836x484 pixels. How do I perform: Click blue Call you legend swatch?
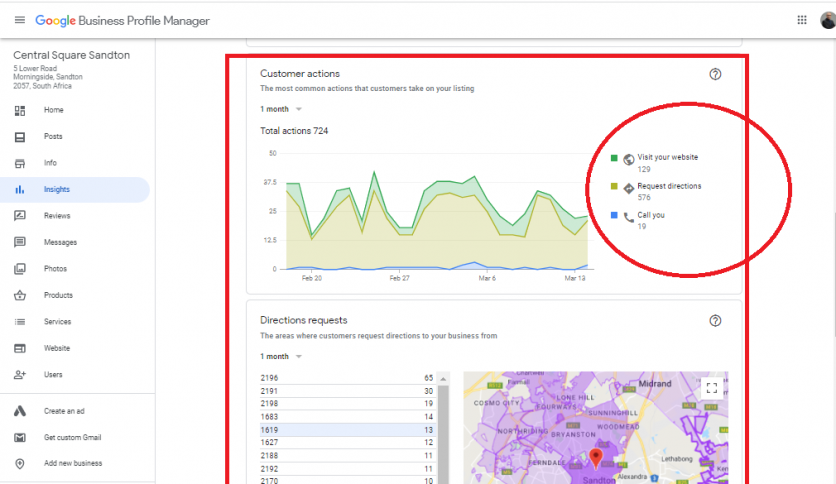click(614, 215)
